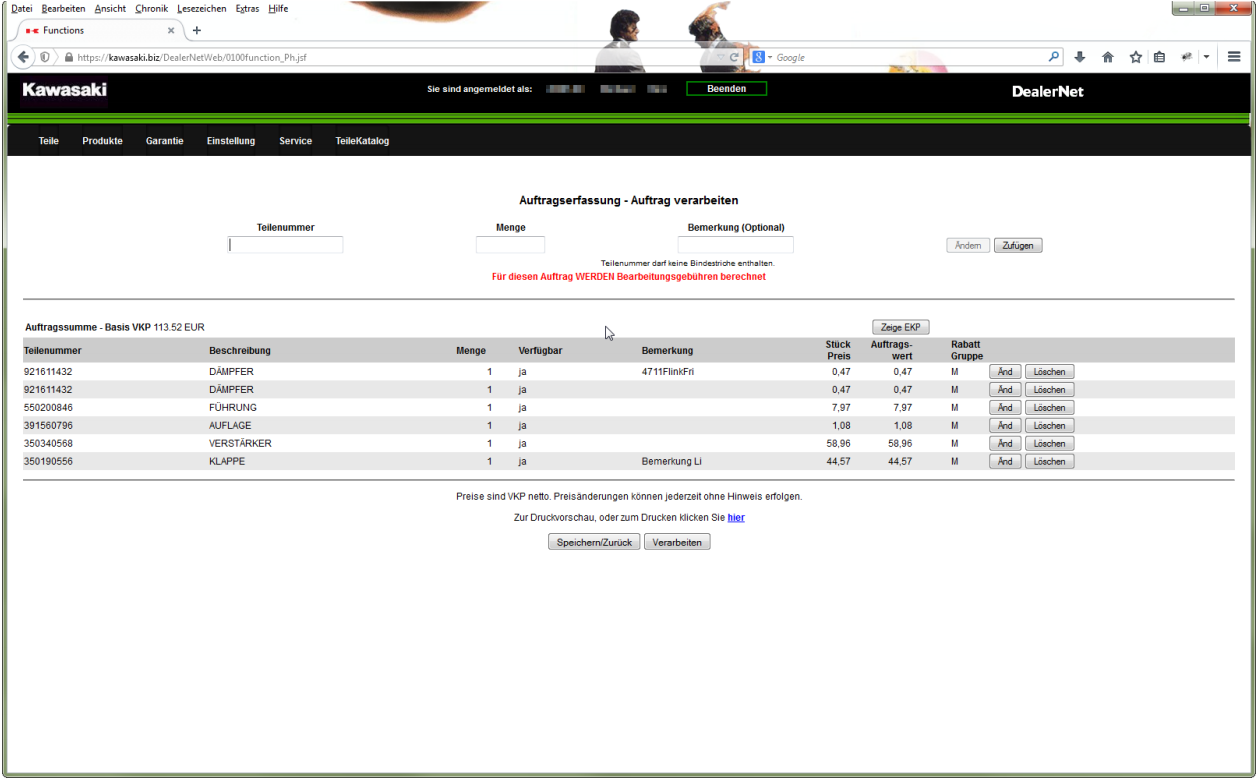
Task: Click Änd button for DÄMPFER row with 4711FlinkFri
Action: pos(1005,372)
